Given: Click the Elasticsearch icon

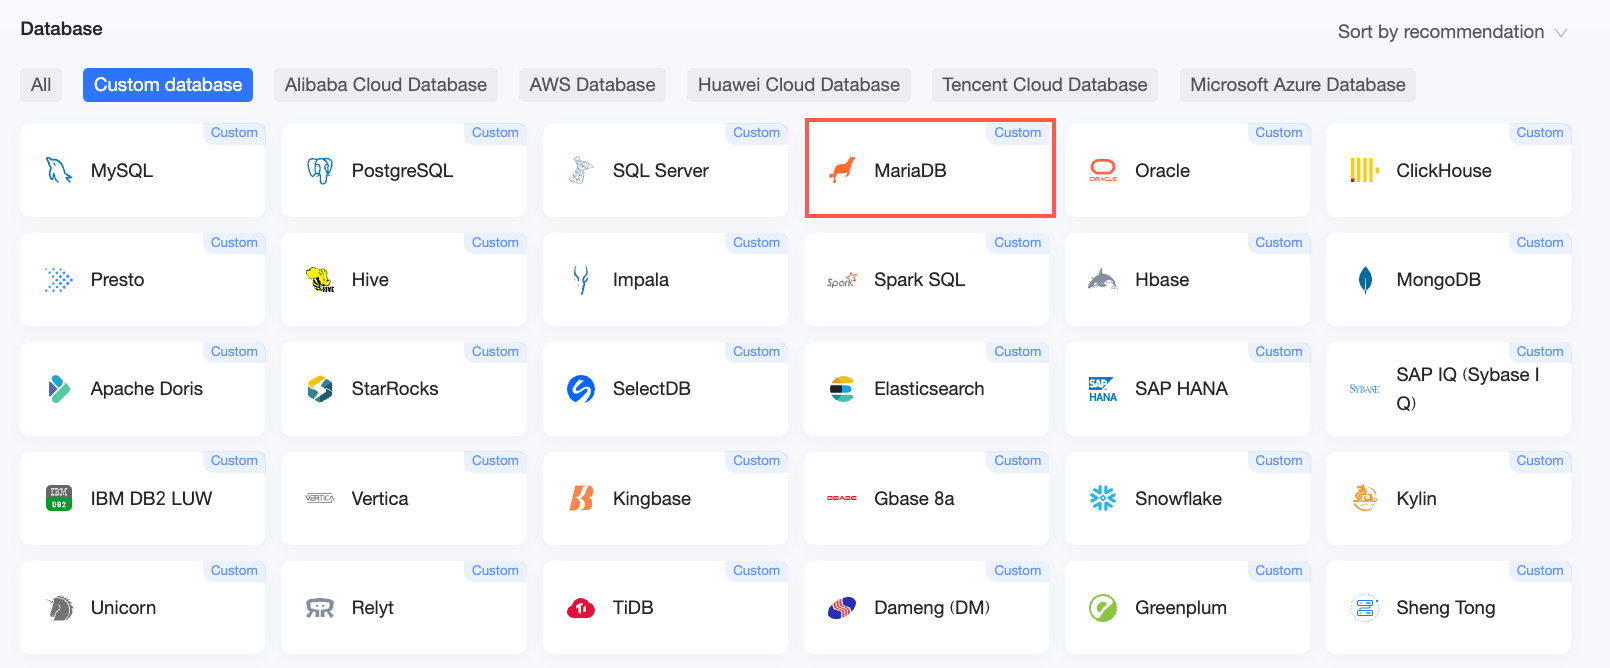Looking at the screenshot, I should [842, 389].
